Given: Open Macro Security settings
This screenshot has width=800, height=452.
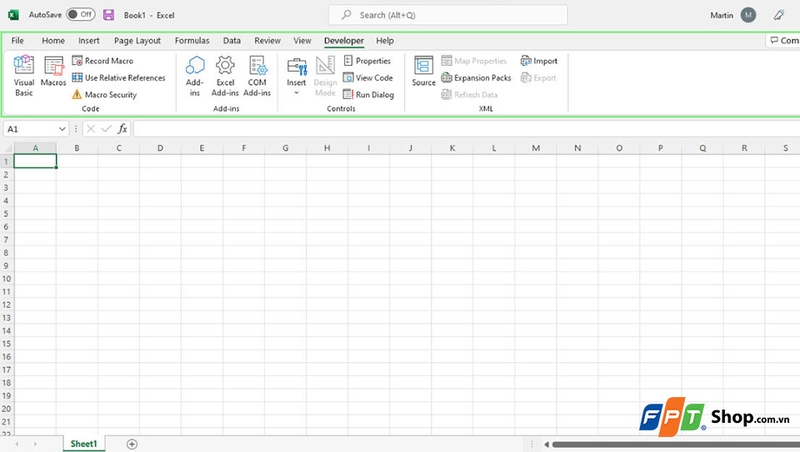Looking at the screenshot, I should tap(104, 94).
